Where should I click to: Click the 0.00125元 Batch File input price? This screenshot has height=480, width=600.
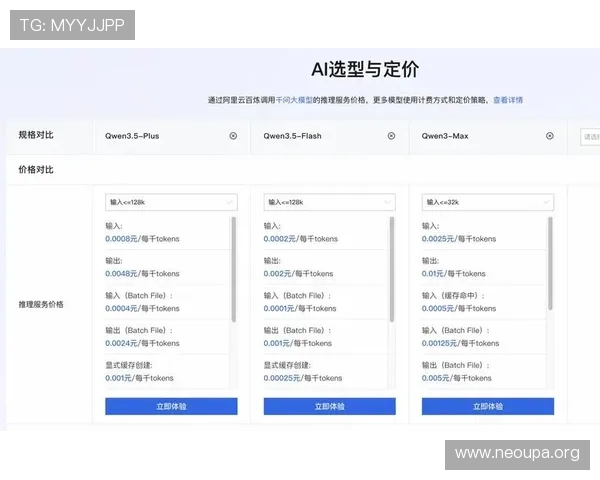click(439, 343)
